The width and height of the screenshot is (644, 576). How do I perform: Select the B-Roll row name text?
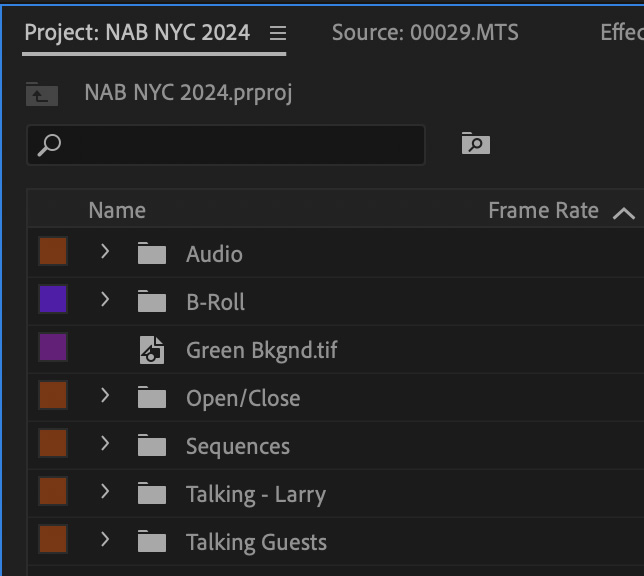(x=216, y=302)
